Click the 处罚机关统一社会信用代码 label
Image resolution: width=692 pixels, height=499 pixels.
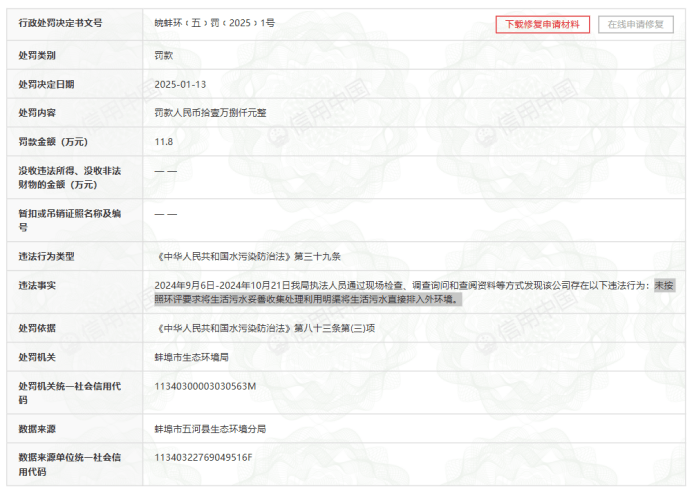[x=69, y=393]
